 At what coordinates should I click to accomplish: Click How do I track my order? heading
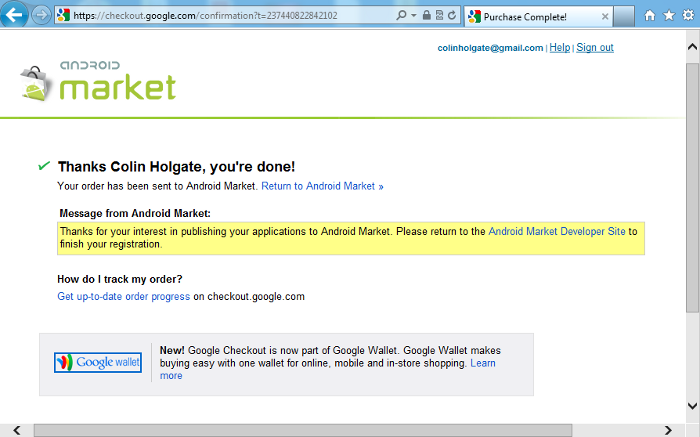(120, 279)
